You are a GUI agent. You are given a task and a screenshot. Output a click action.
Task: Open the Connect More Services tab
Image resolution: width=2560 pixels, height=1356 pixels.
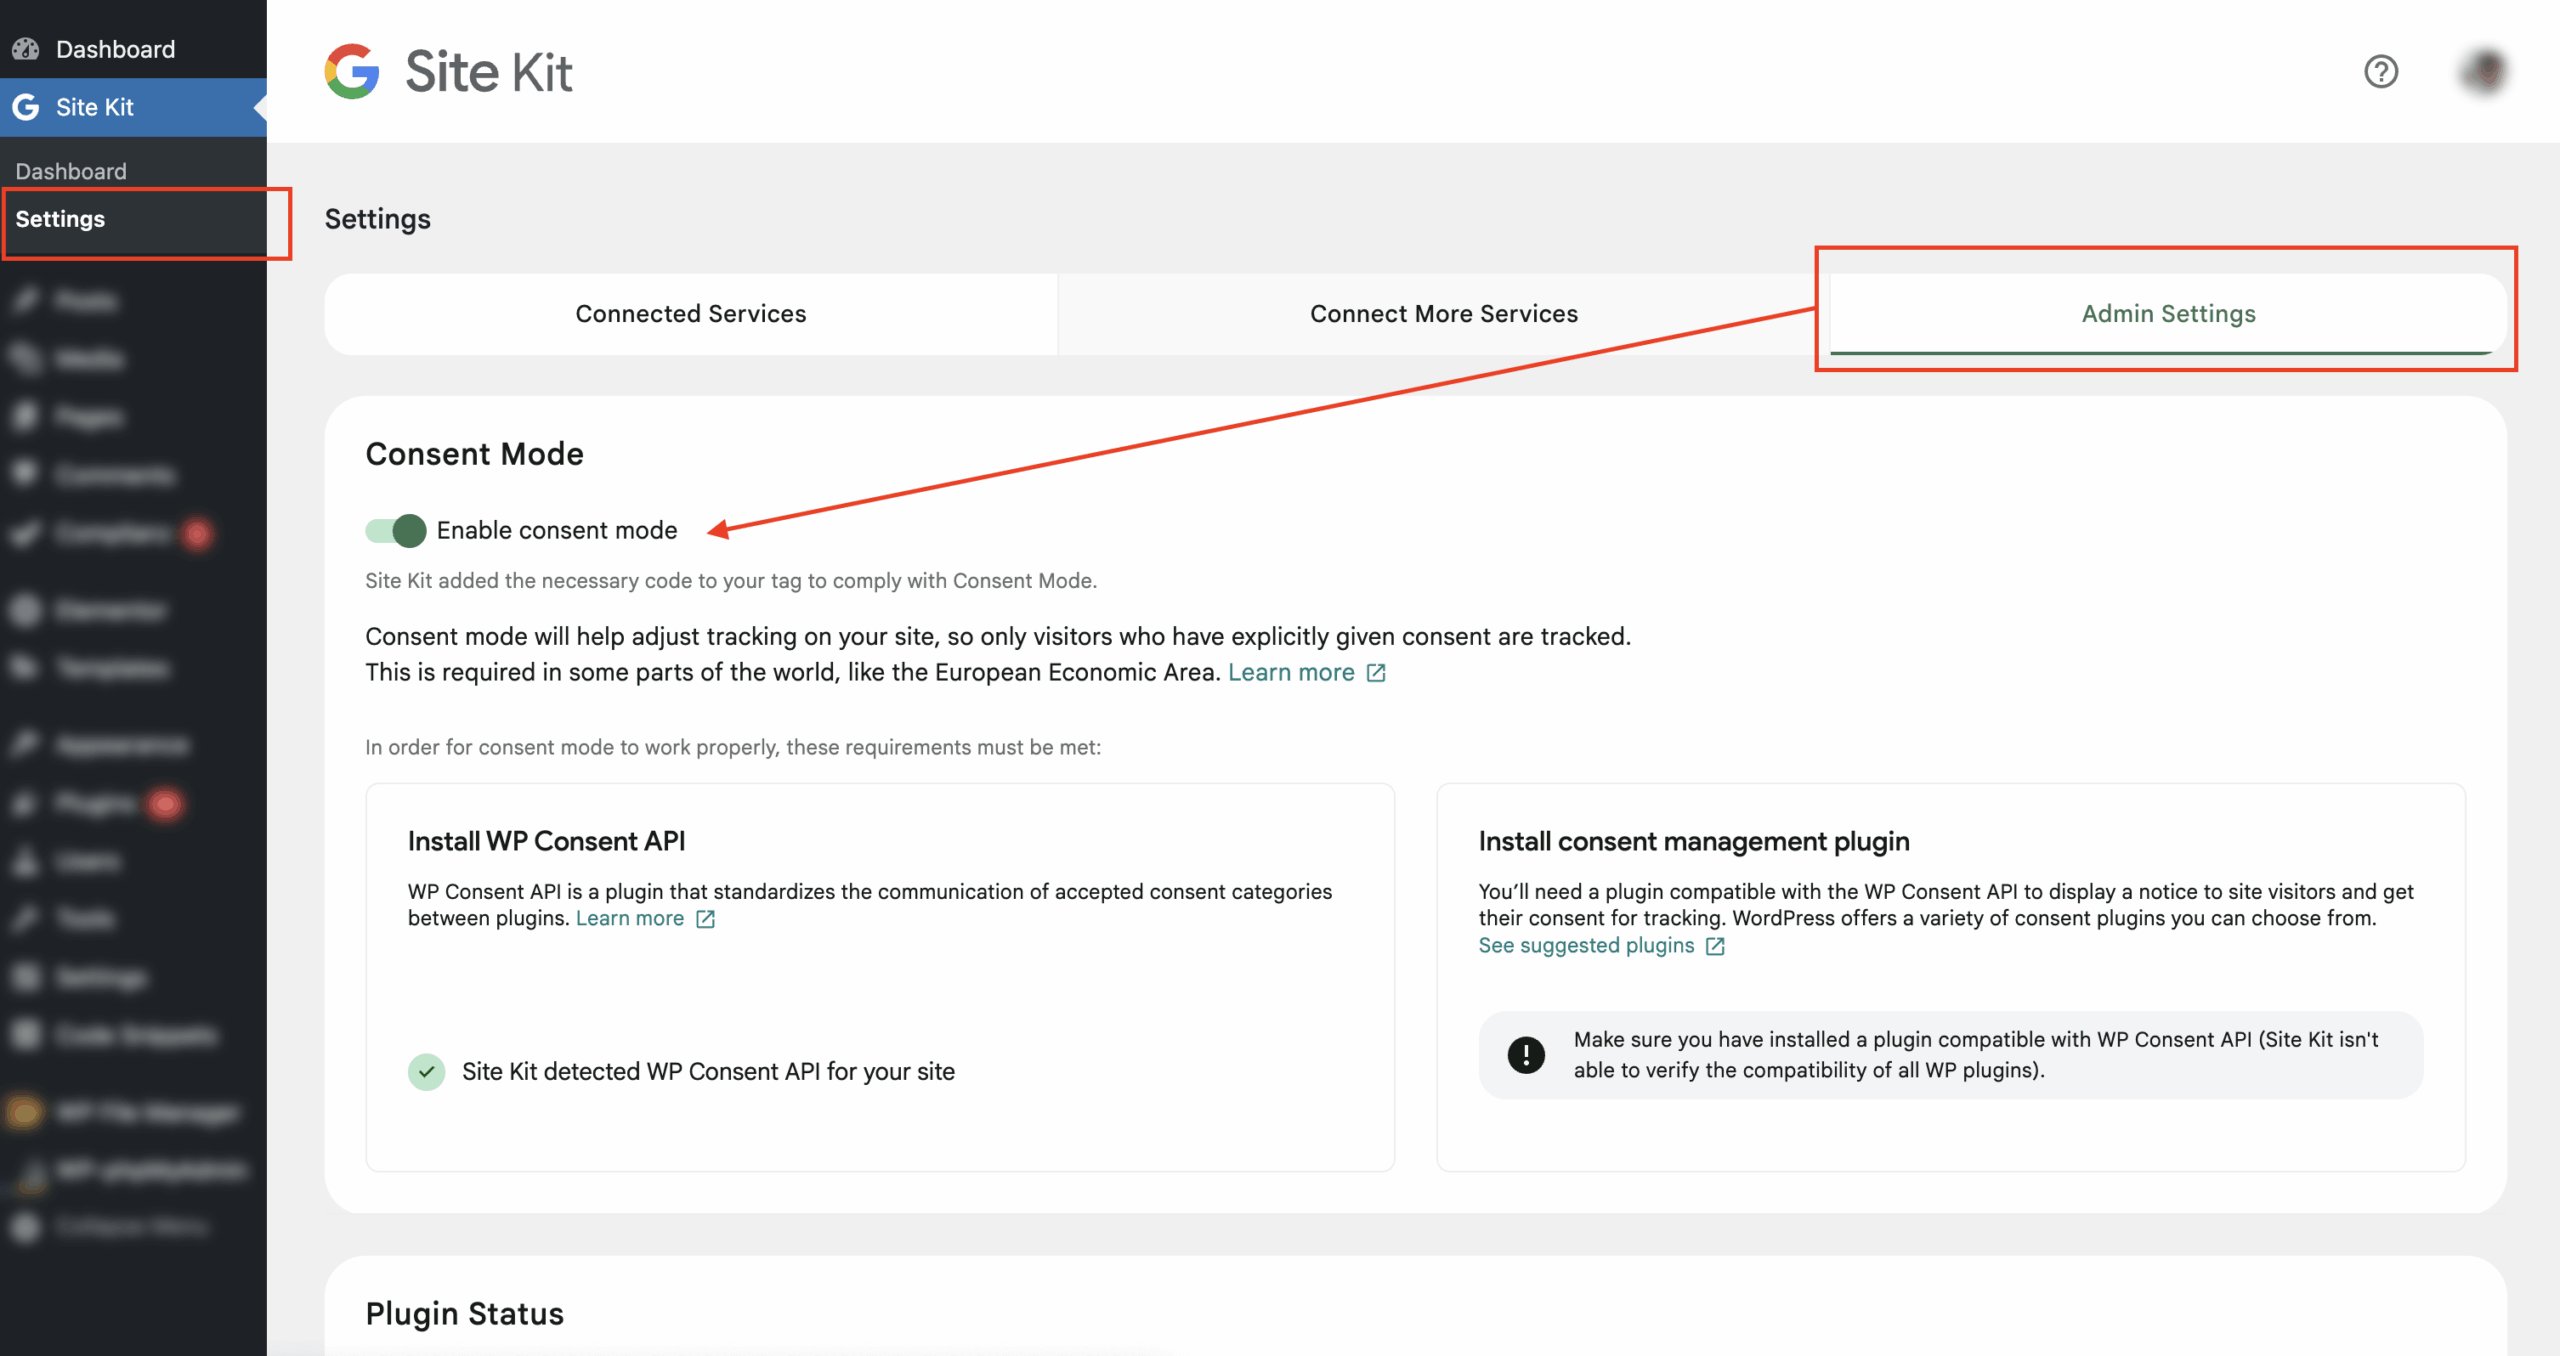pyautogui.click(x=1443, y=314)
